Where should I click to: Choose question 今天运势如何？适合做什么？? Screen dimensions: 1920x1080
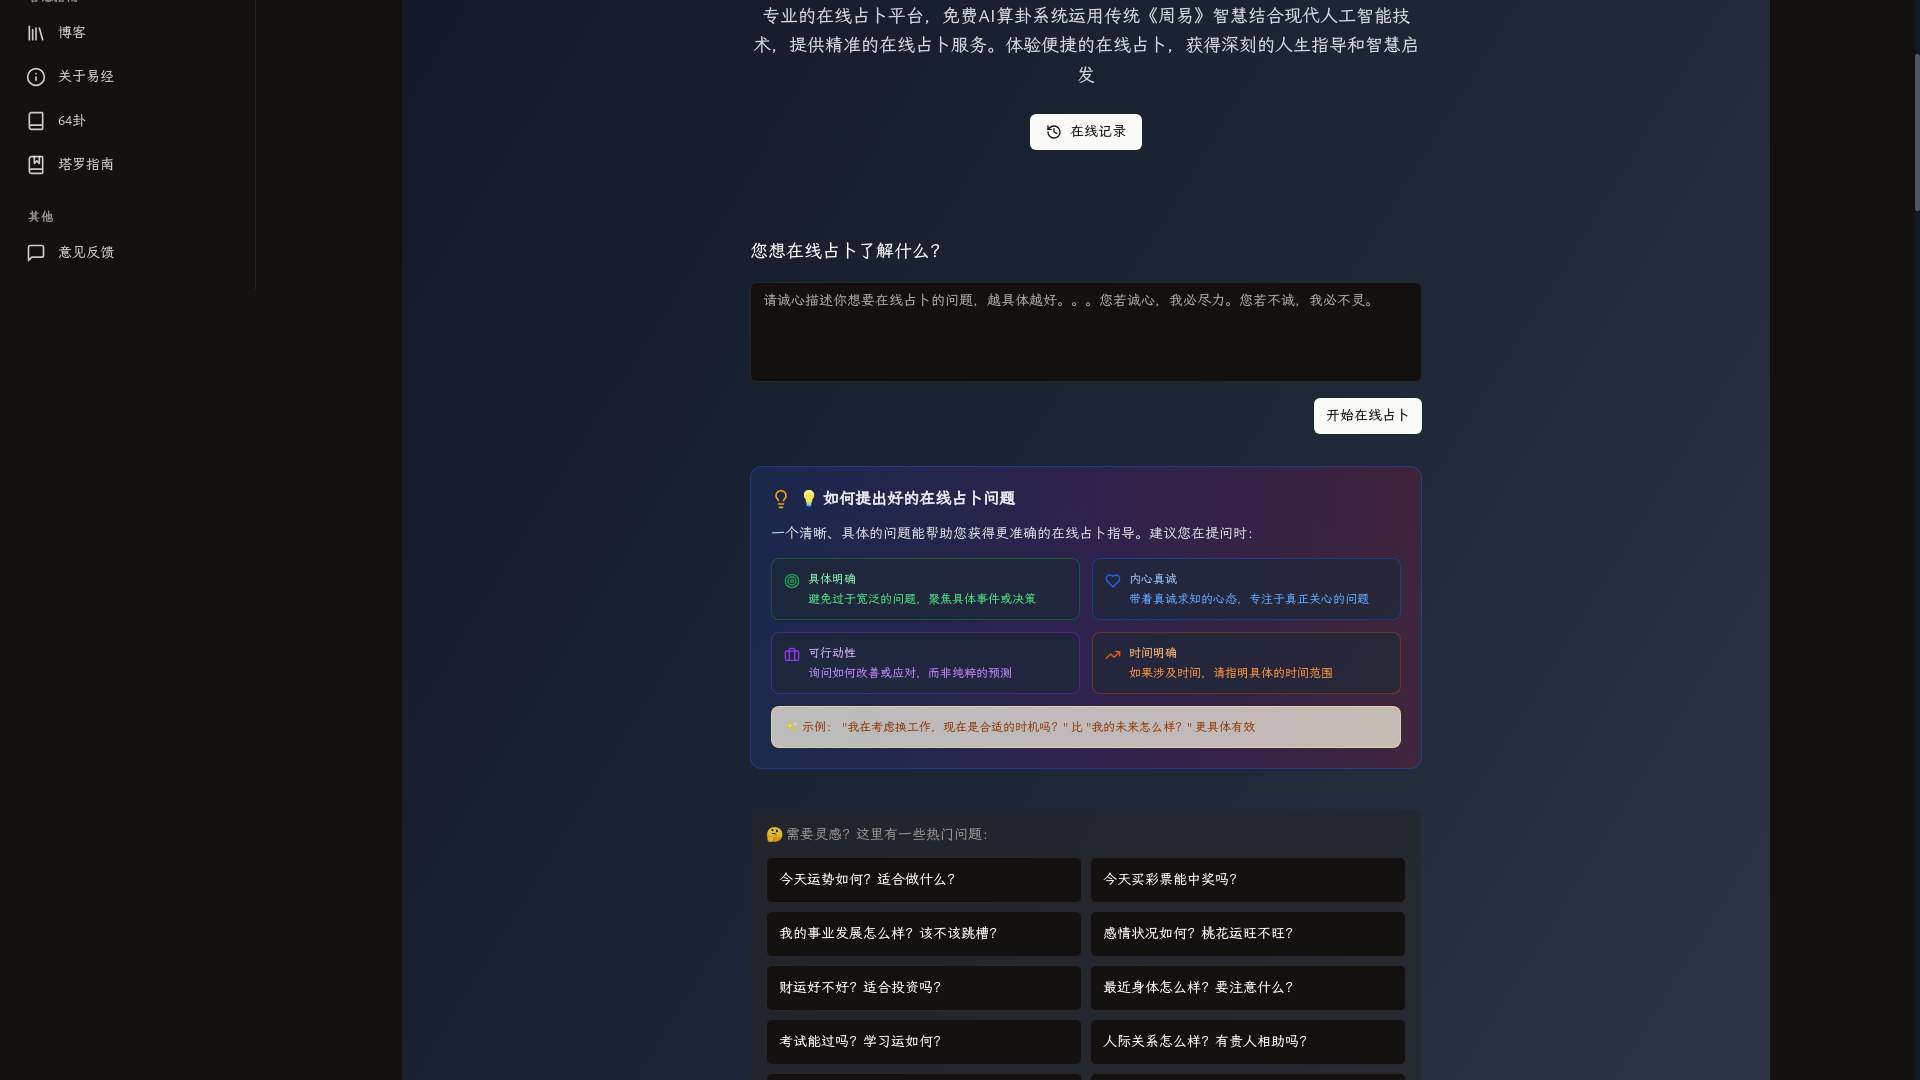pos(924,880)
